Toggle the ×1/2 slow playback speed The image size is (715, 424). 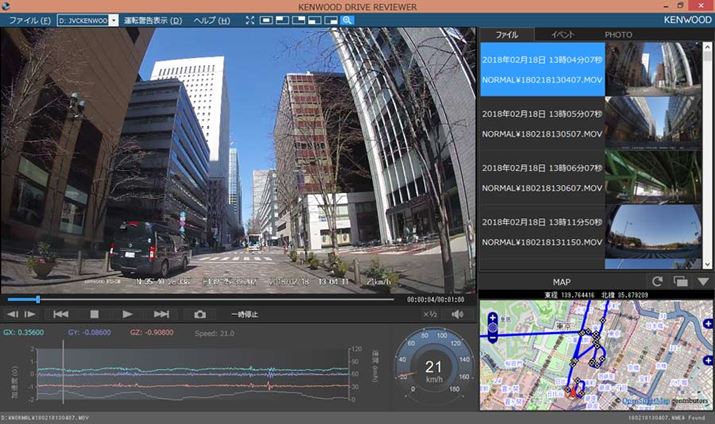[x=430, y=314]
